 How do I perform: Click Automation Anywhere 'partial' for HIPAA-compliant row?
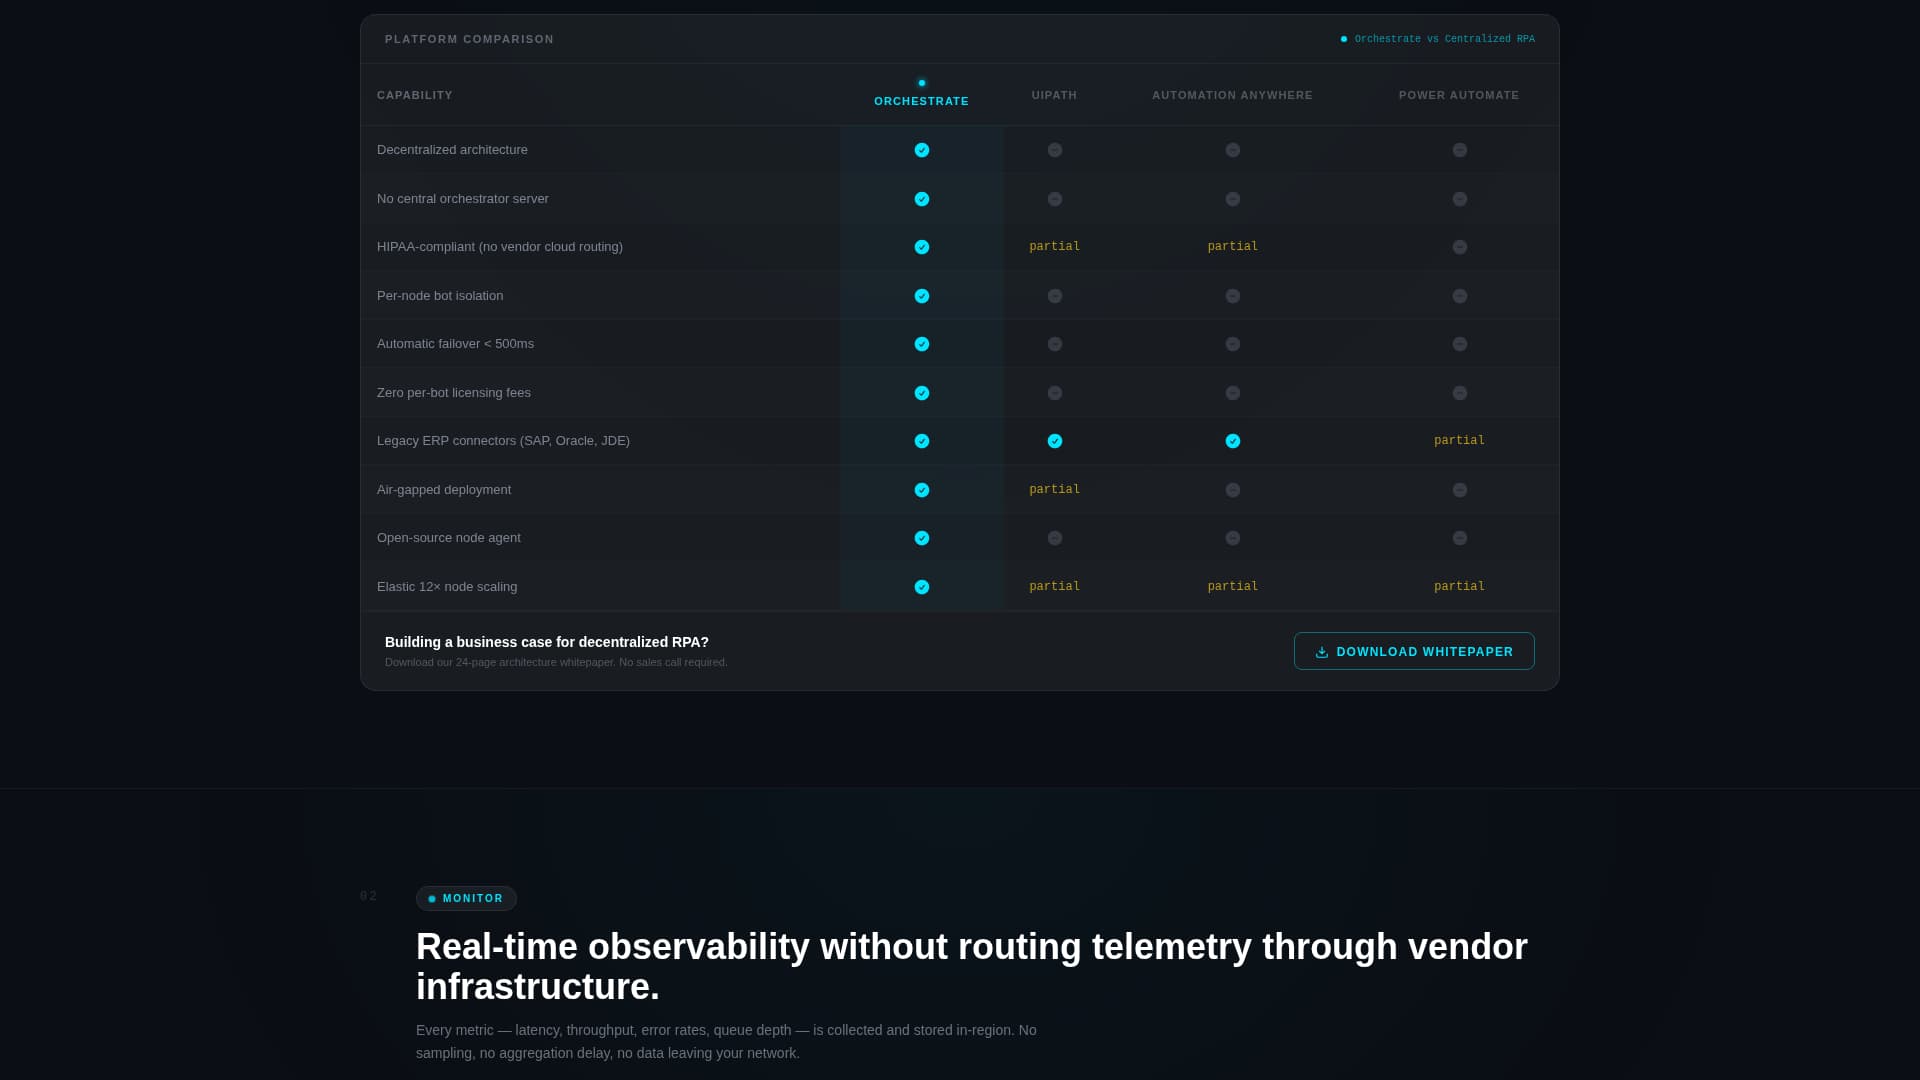(x=1232, y=246)
